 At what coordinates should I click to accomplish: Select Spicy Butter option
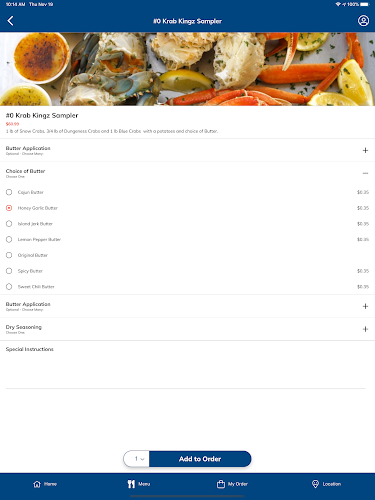coord(9,271)
